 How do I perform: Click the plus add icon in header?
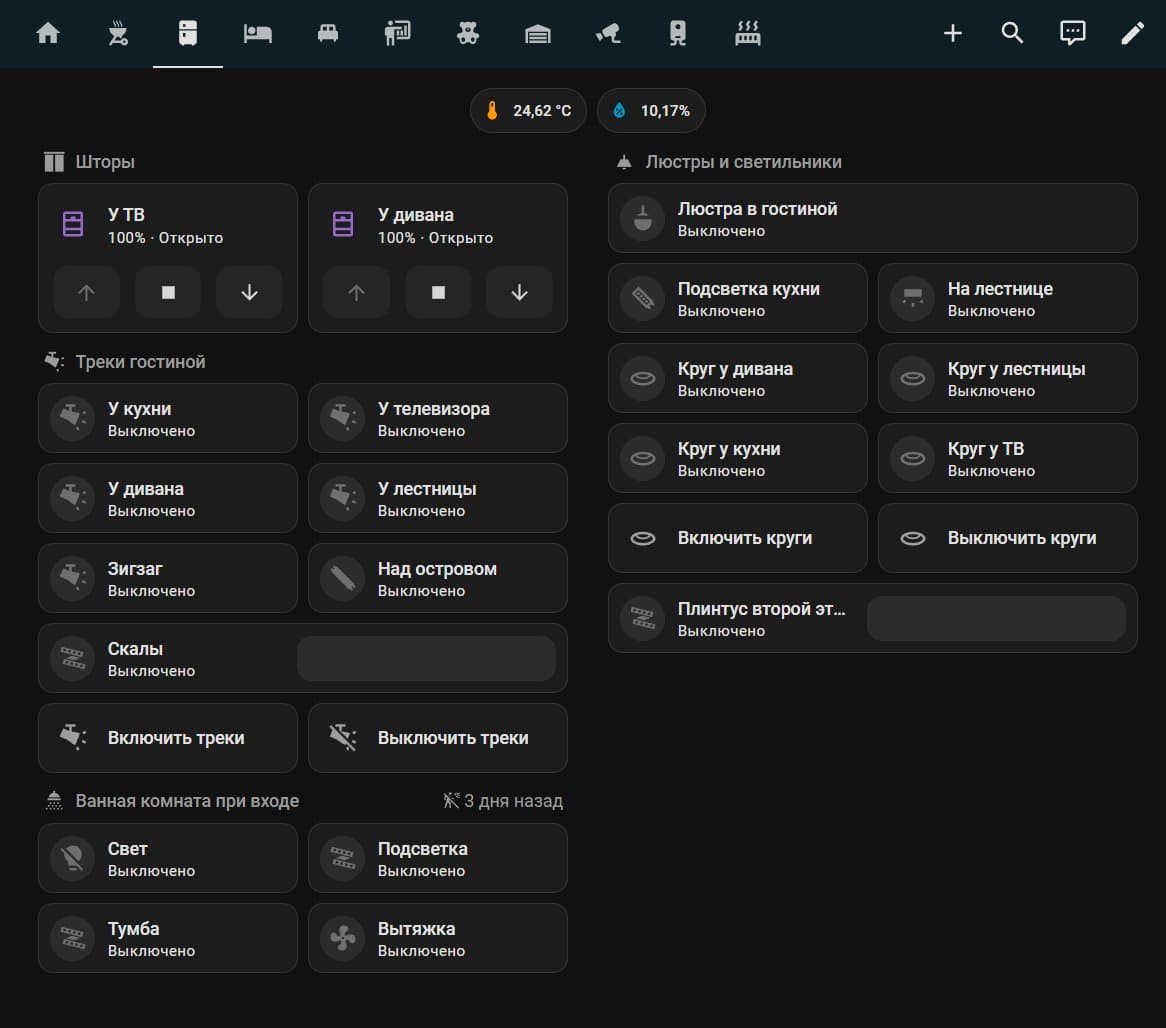[953, 33]
